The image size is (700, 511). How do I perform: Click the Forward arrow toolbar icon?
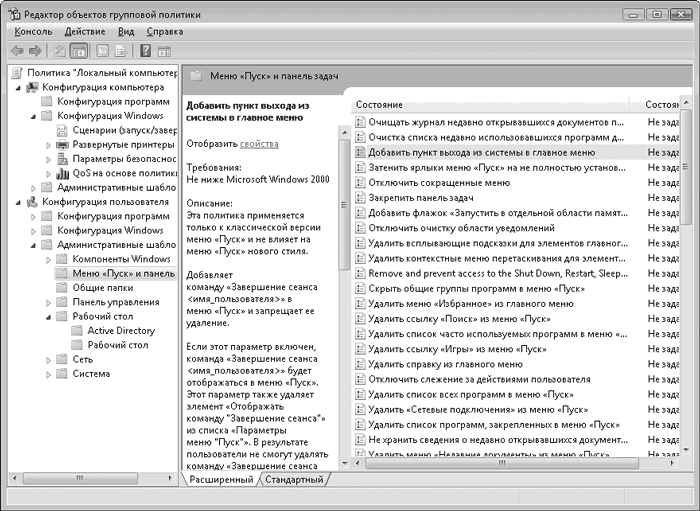click(x=35, y=51)
